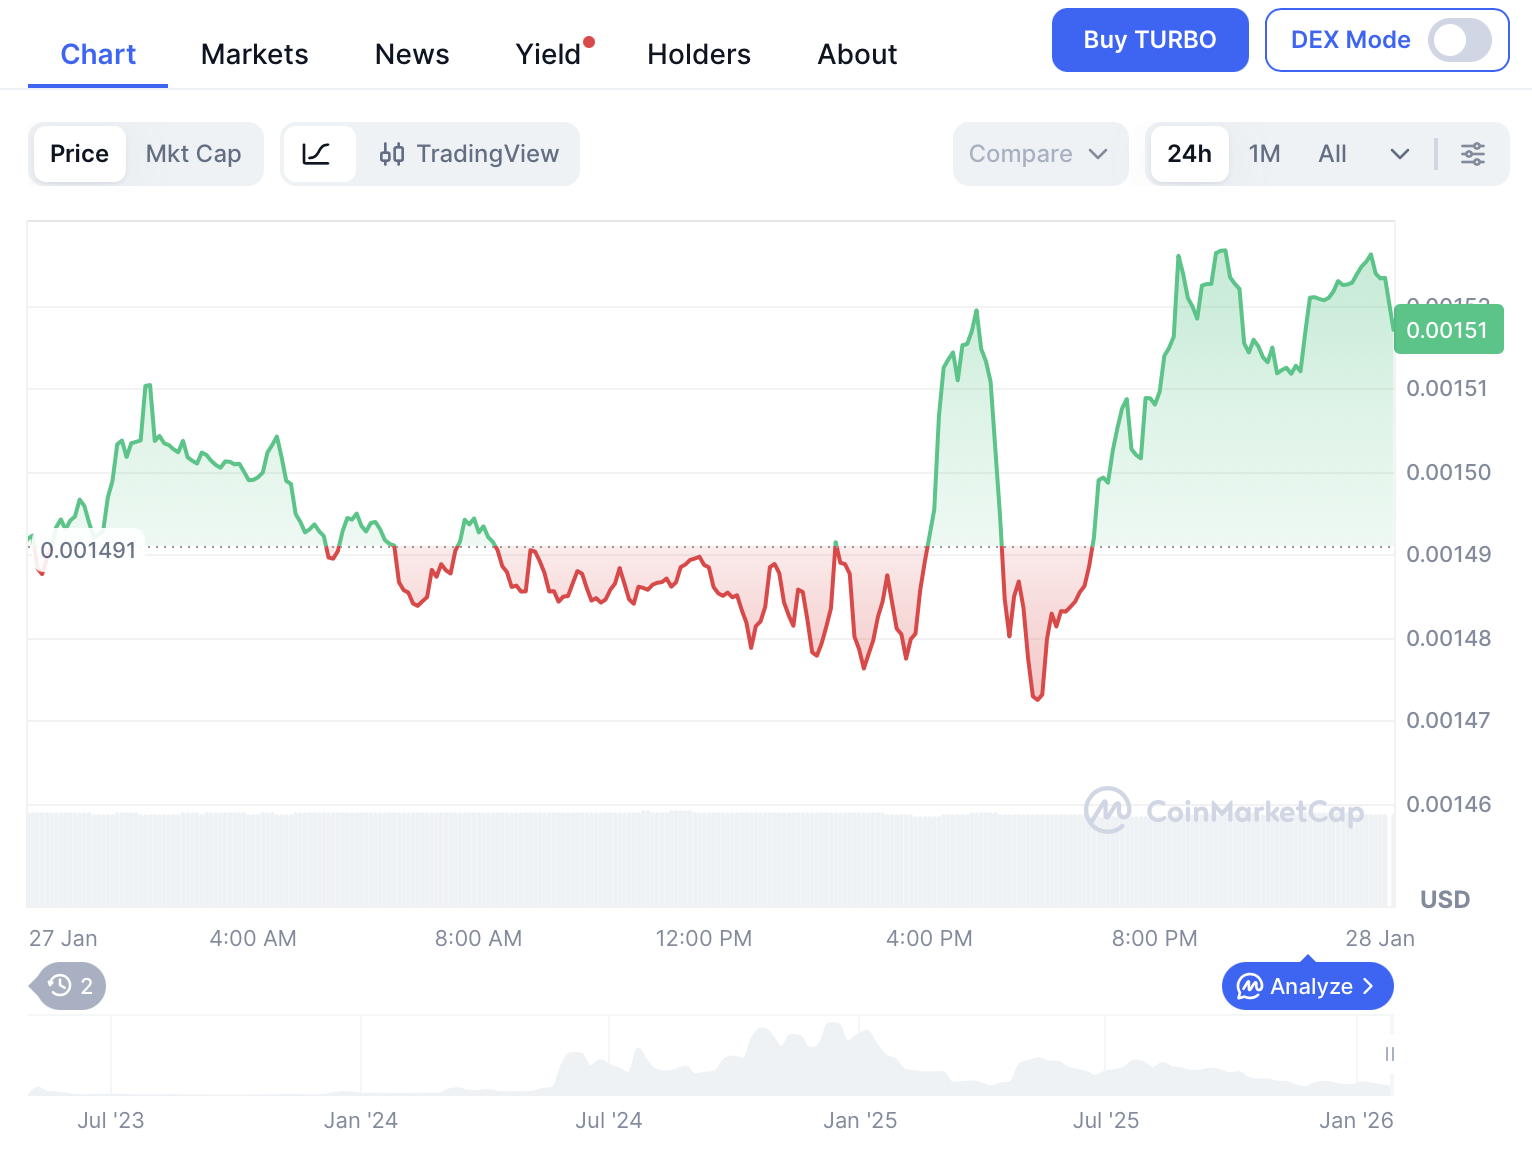Open chart settings sliders icon
The width and height of the screenshot is (1532, 1154).
1472,154
